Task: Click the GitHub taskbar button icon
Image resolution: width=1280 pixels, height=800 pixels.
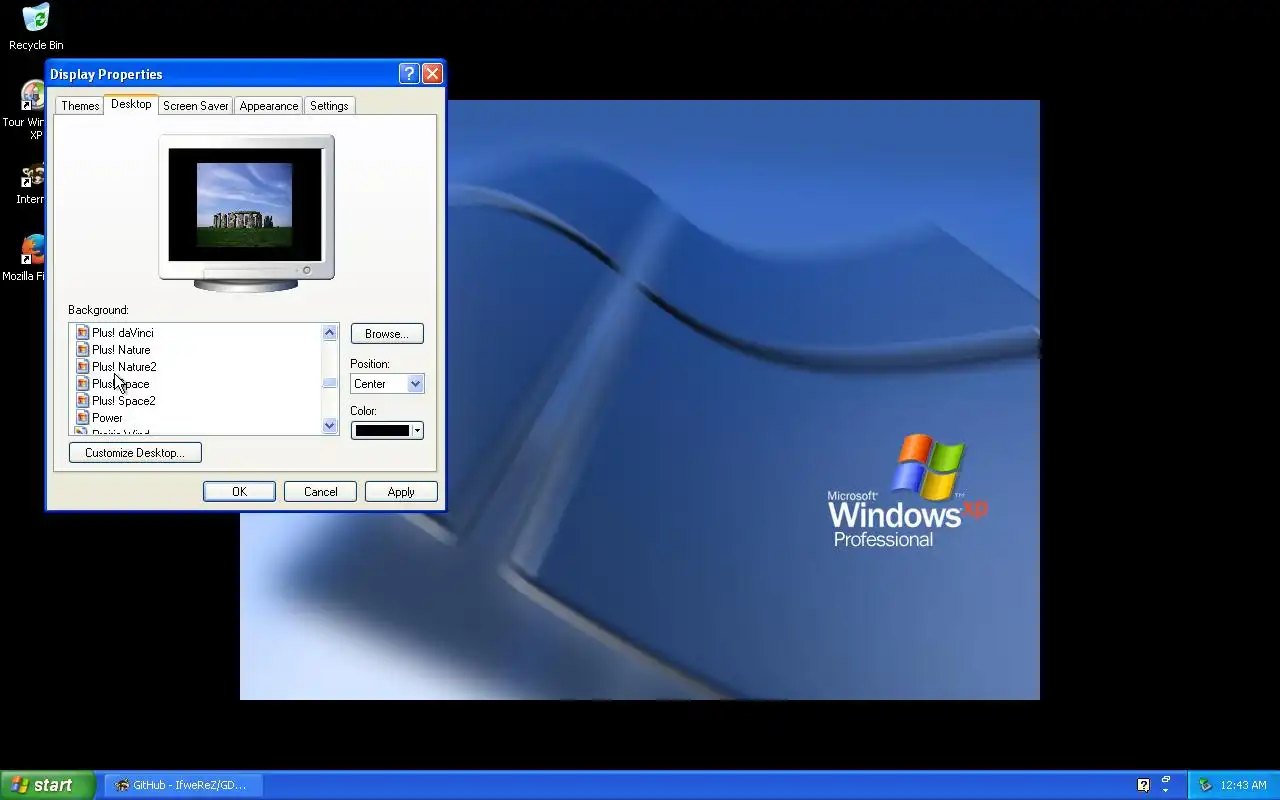Action: coord(122,785)
